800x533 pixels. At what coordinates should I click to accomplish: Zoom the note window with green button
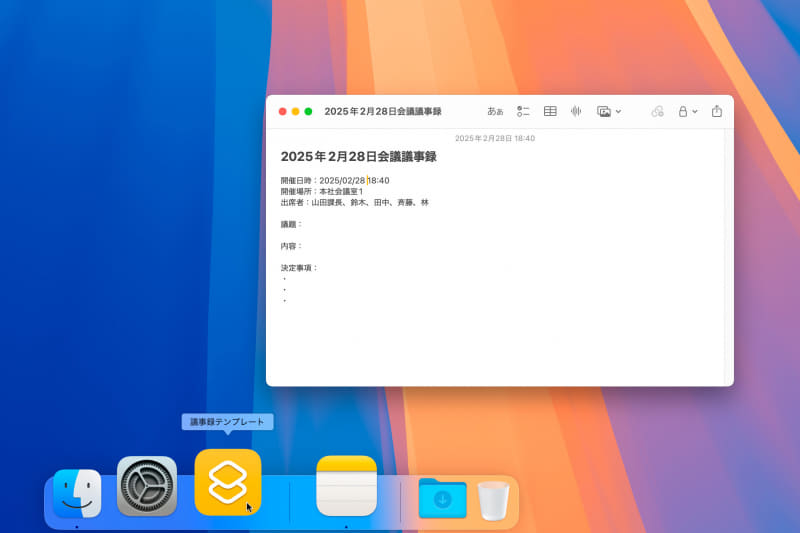point(308,111)
